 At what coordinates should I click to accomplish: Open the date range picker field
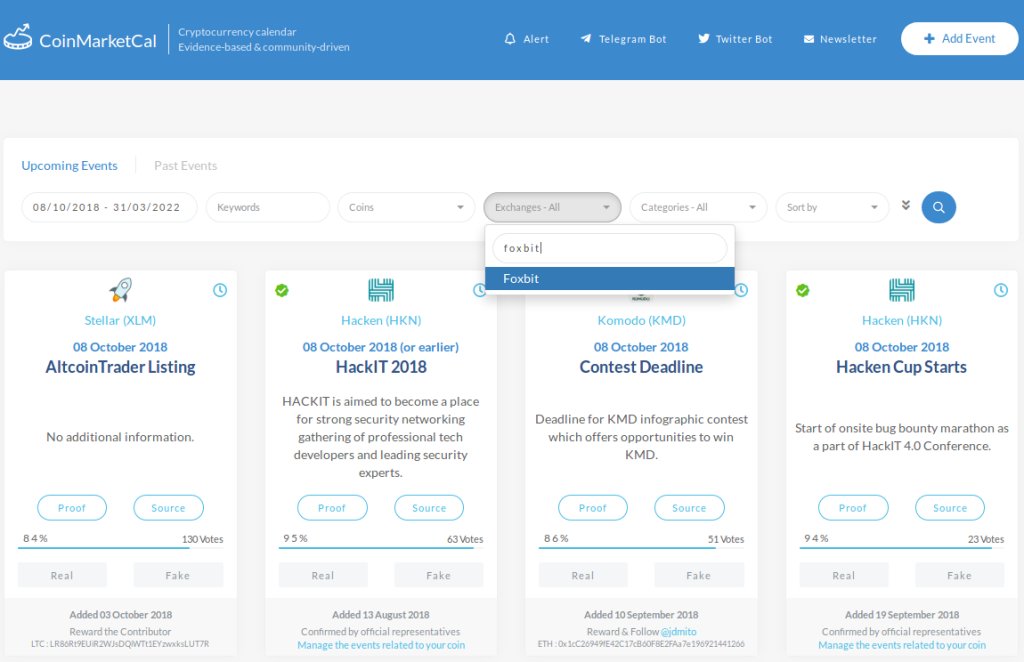click(109, 207)
